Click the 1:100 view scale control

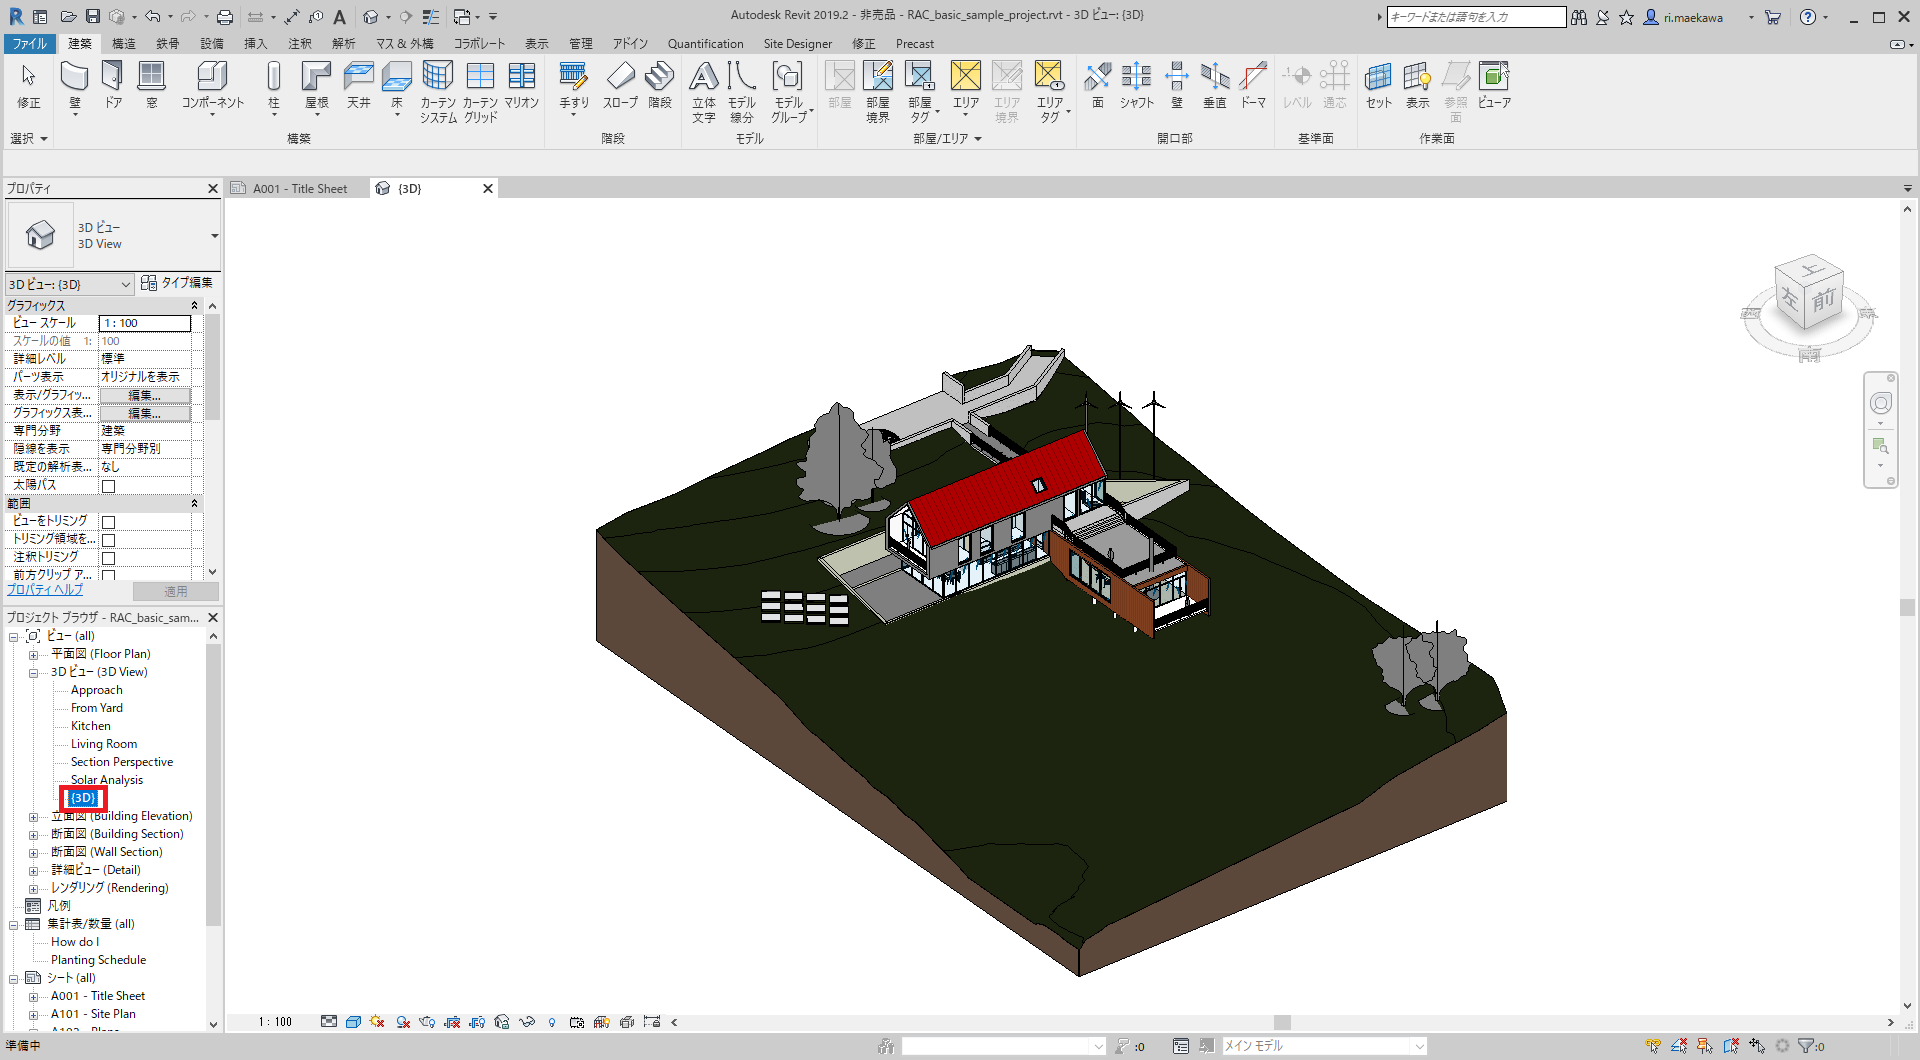click(x=276, y=1021)
